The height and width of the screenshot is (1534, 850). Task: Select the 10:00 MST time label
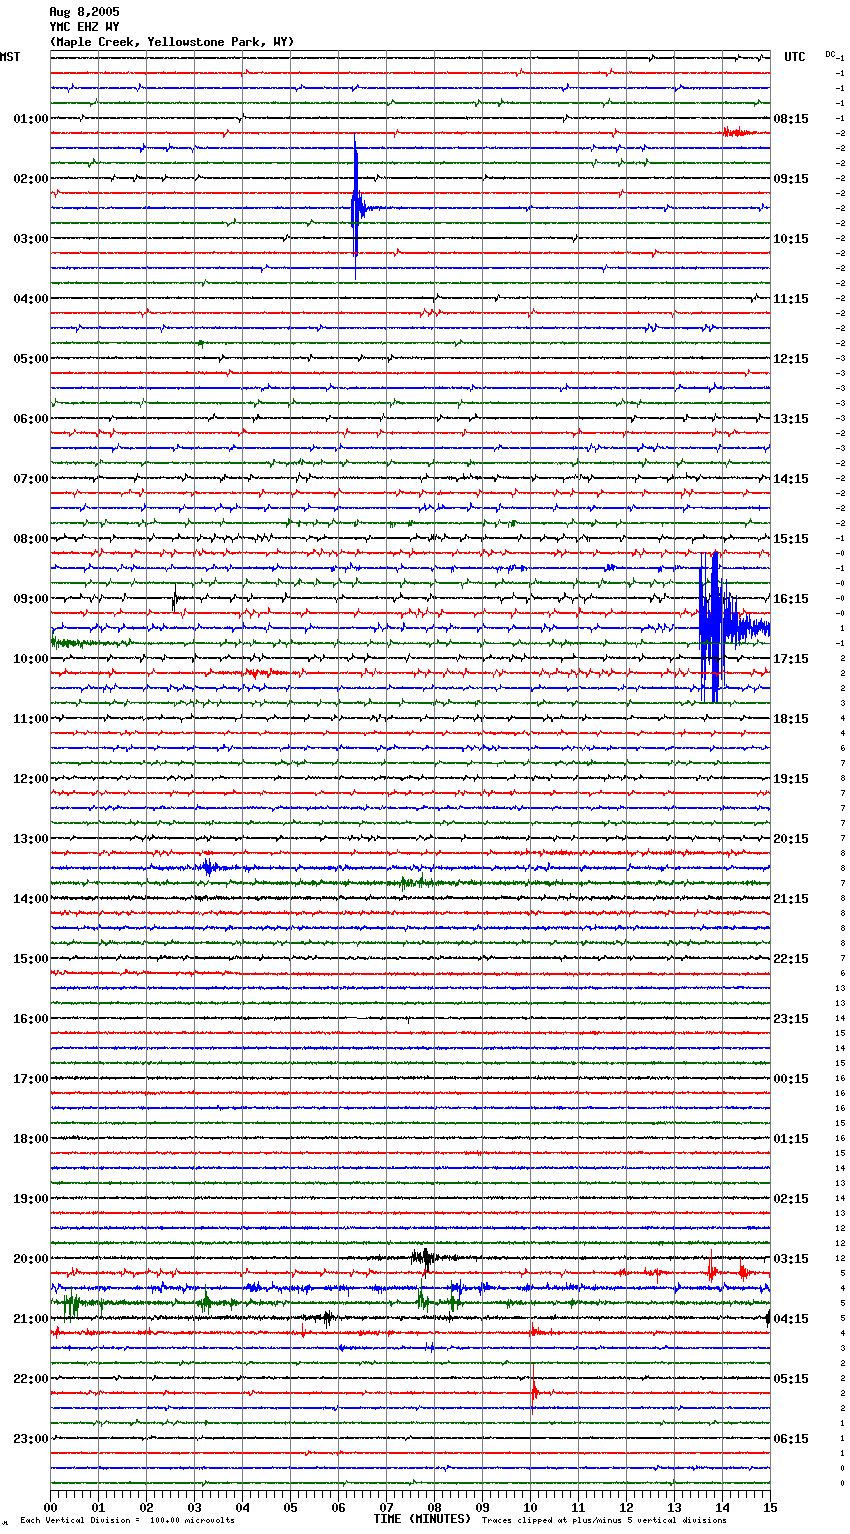(x=31, y=659)
